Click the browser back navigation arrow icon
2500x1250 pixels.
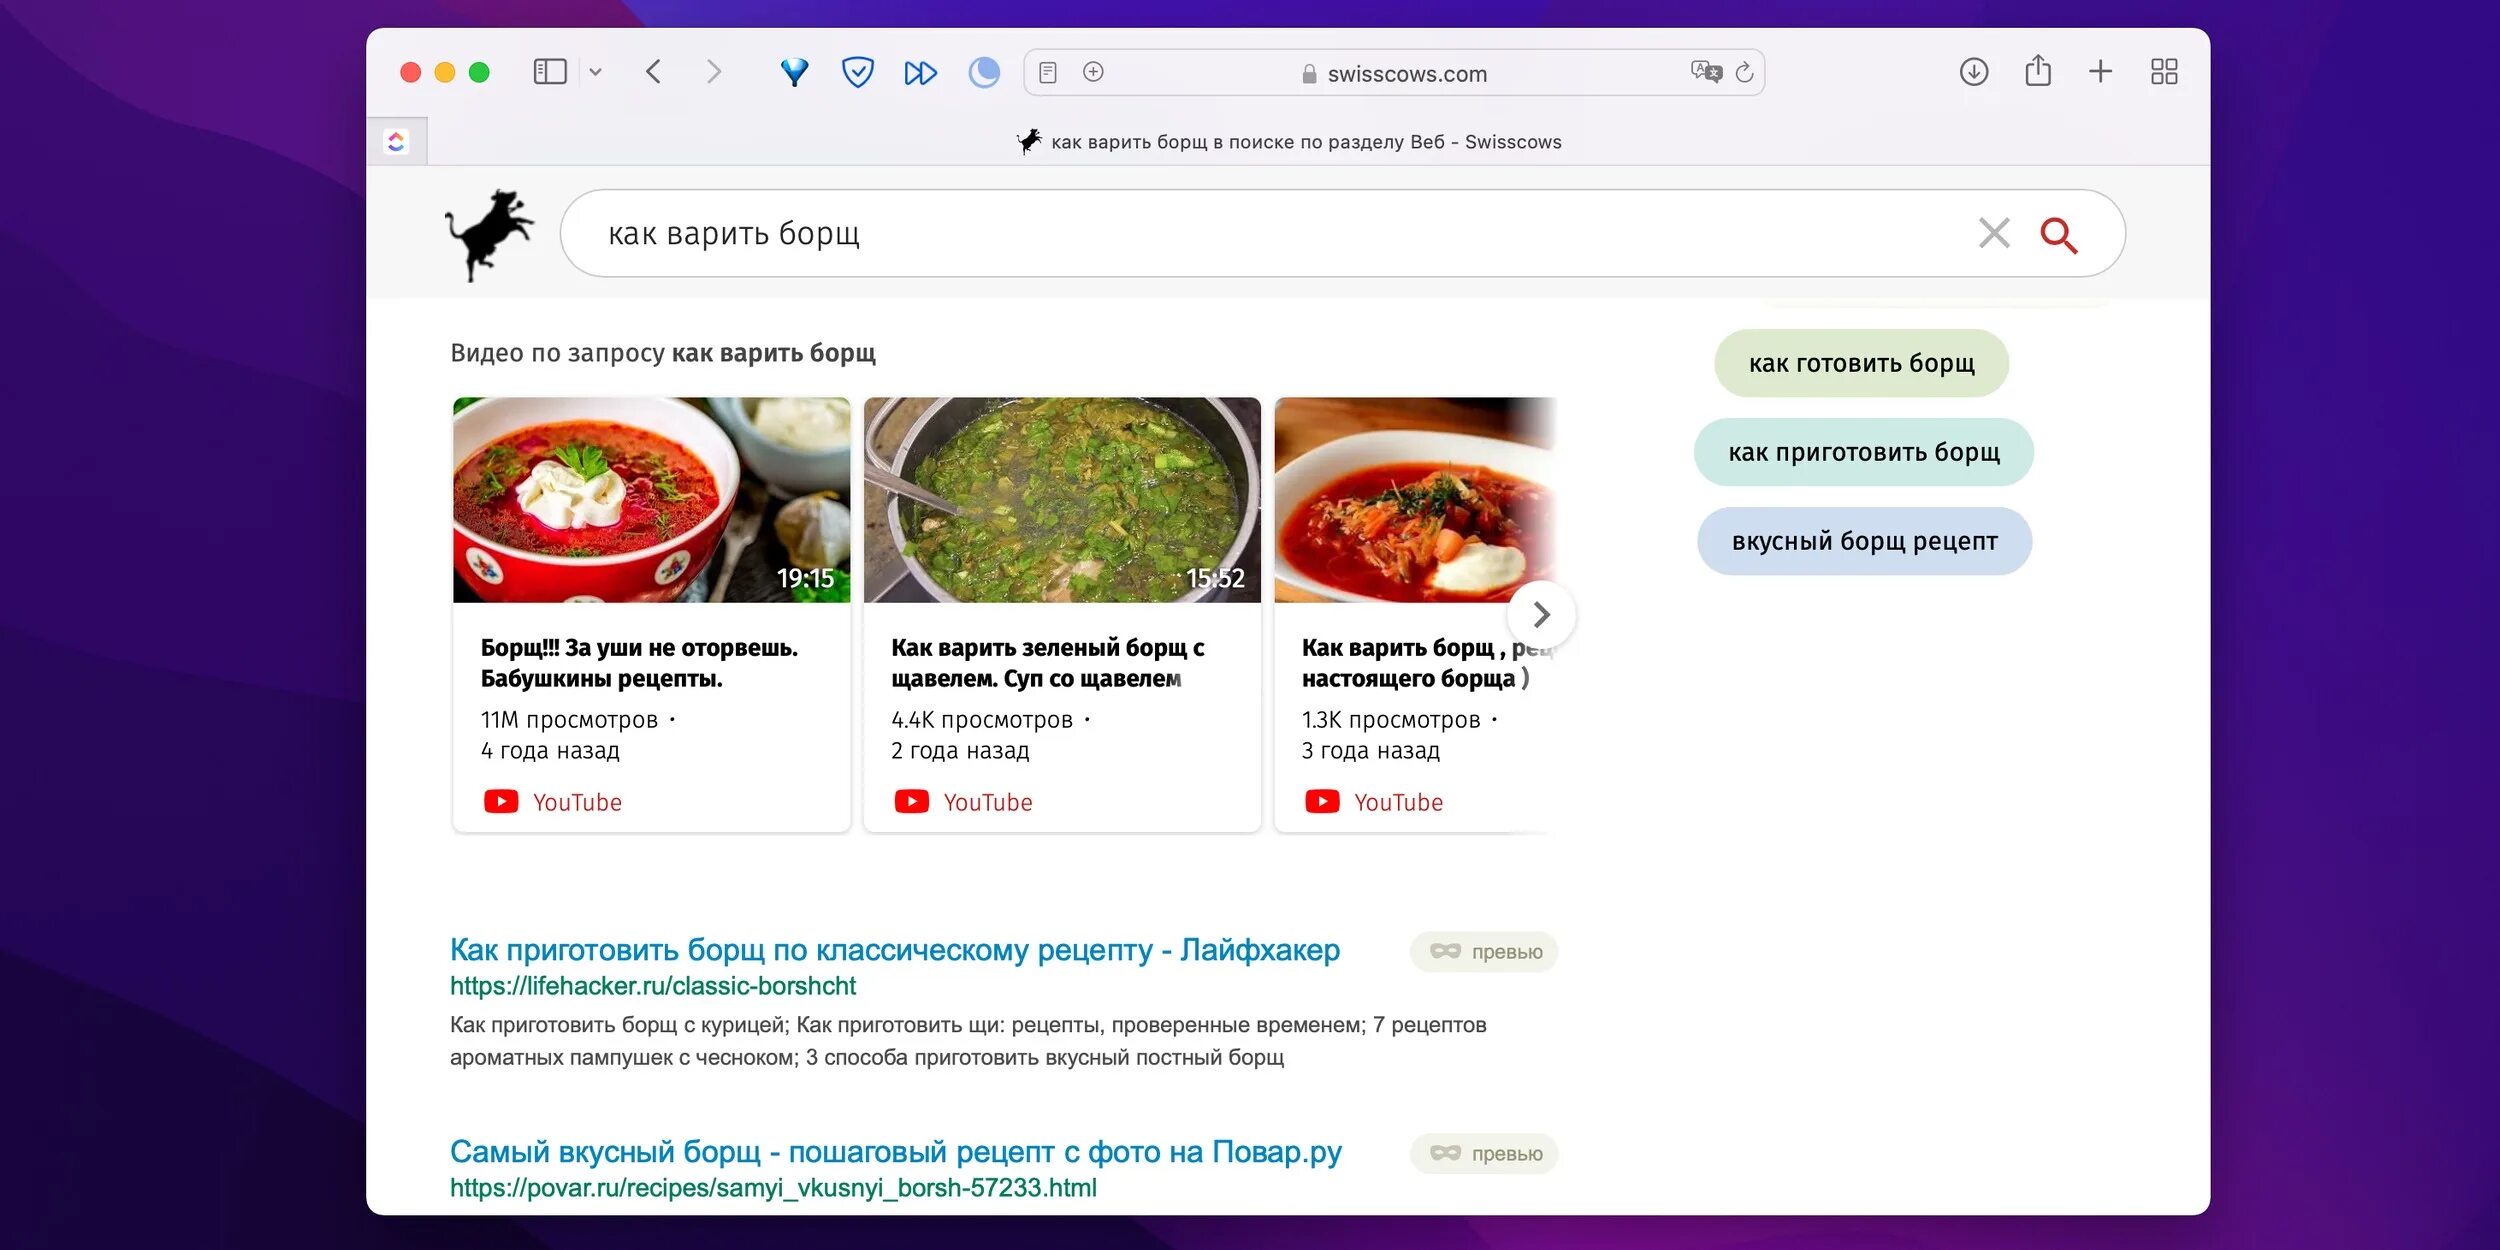pyautogui.click(x=652, y=73)
